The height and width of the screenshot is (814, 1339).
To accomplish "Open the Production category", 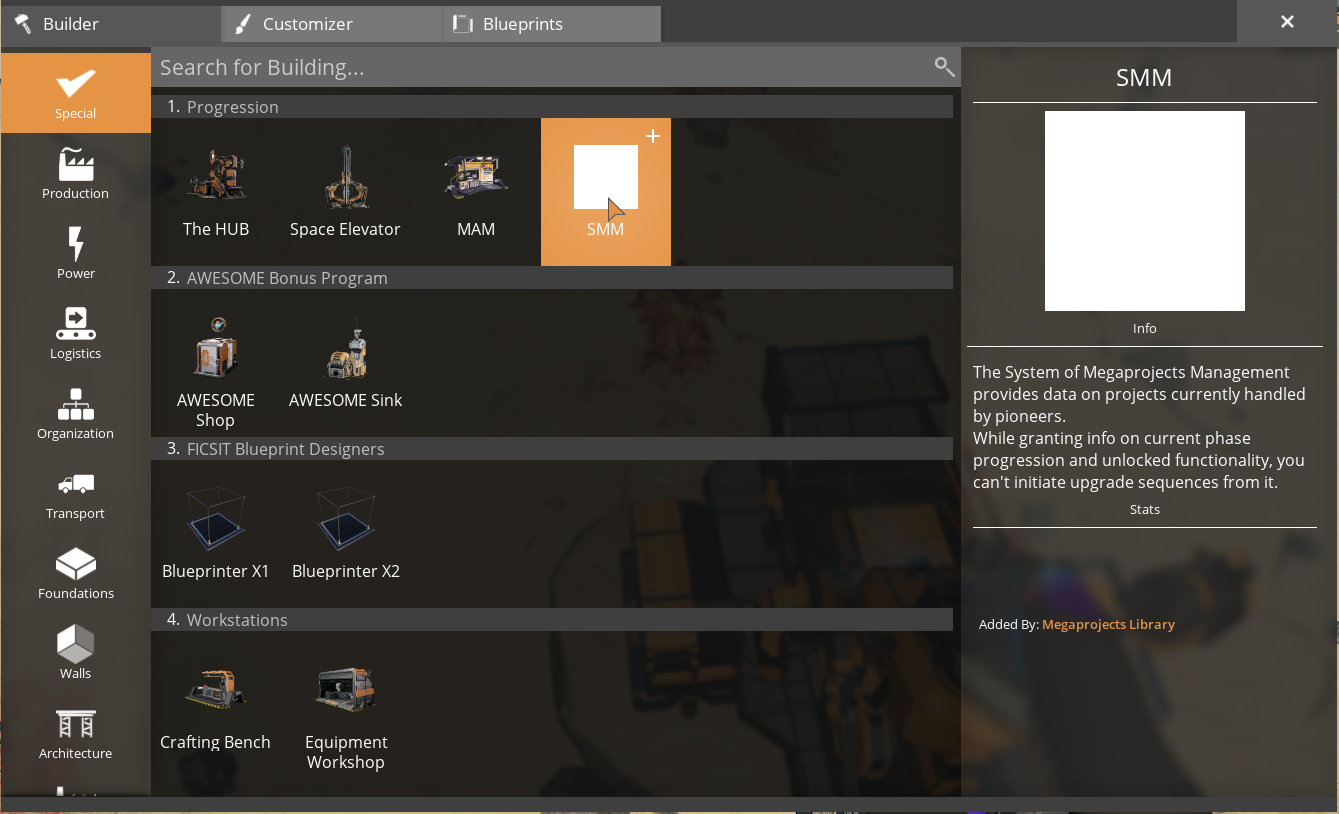I will [76, 173].
